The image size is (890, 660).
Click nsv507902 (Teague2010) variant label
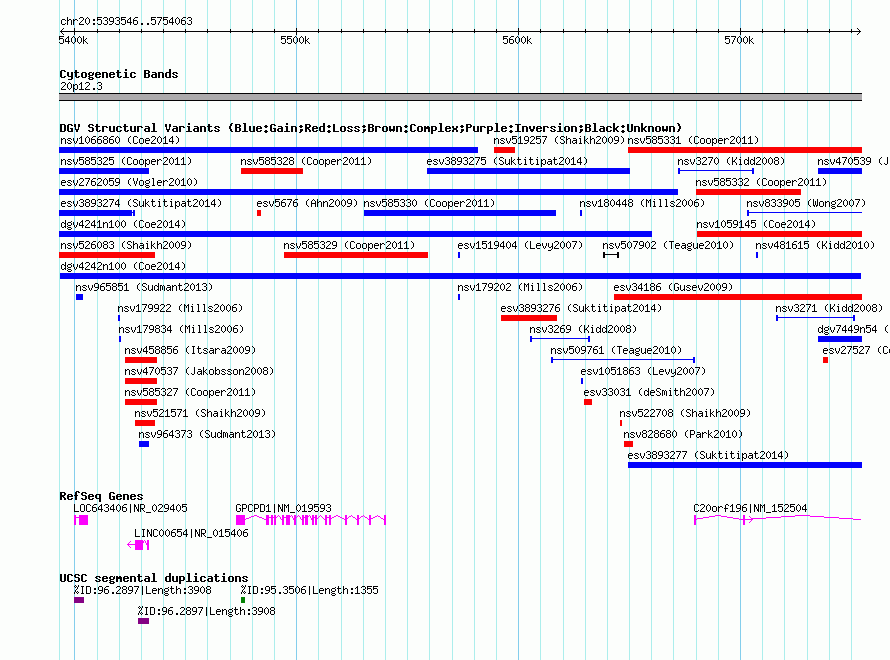coord(668,245)
